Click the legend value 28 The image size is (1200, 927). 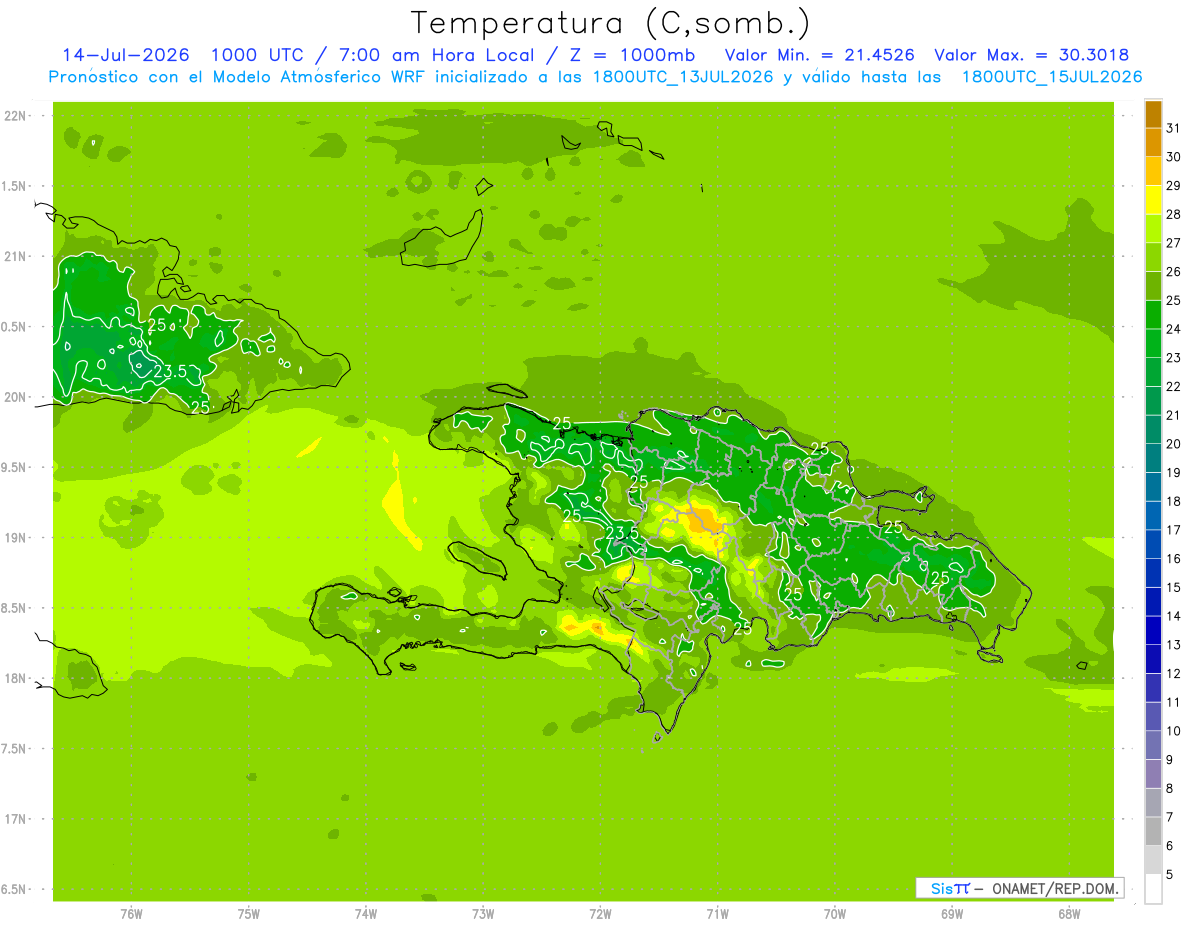point(1173,214)
